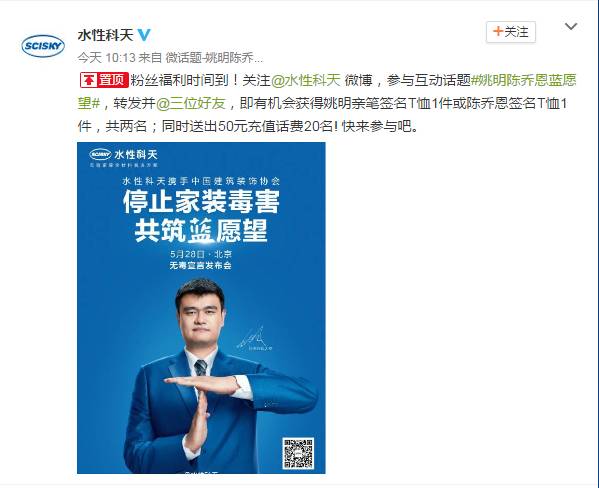This screenshot has width=599, height=488.
Task: Click the SCISKY profile avatar logo
Action: click(43, 46)
